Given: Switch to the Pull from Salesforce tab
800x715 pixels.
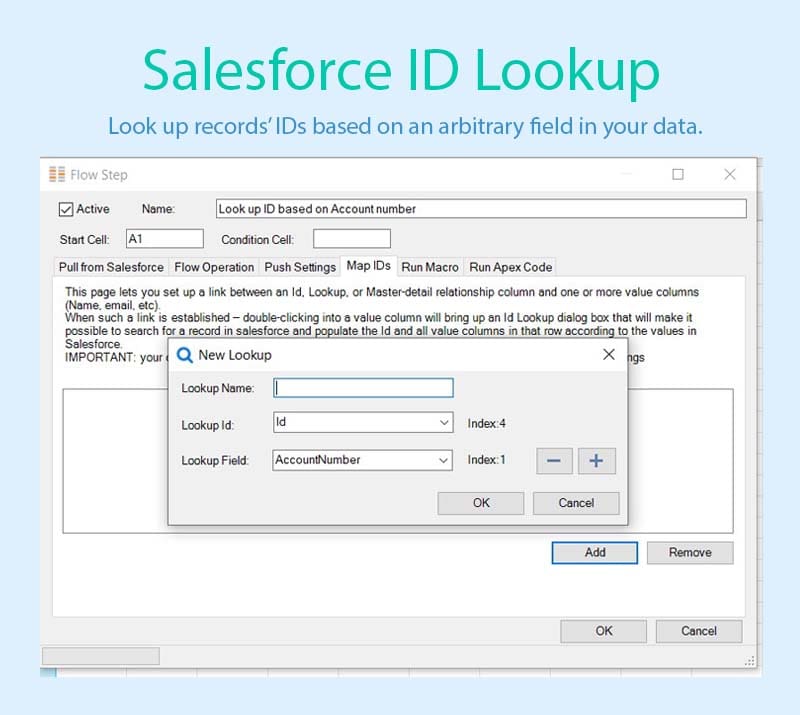Looking at the screenshot, I should pos(111,267).
